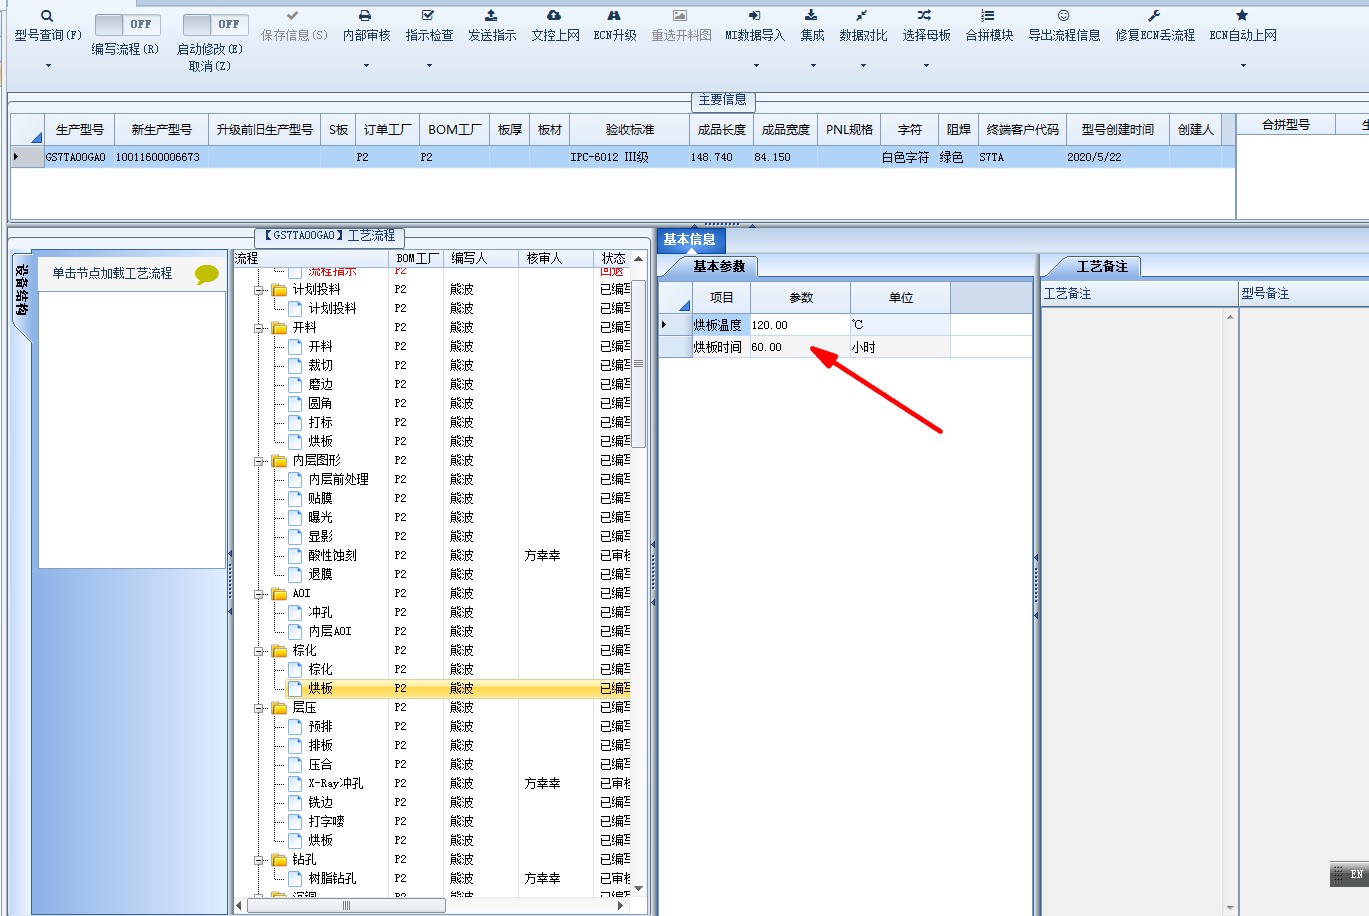This screenshot has width=1369, height=916.
Task: Open dropdown arrow under ECN自动上网
Action: (x=1242, y=66)
